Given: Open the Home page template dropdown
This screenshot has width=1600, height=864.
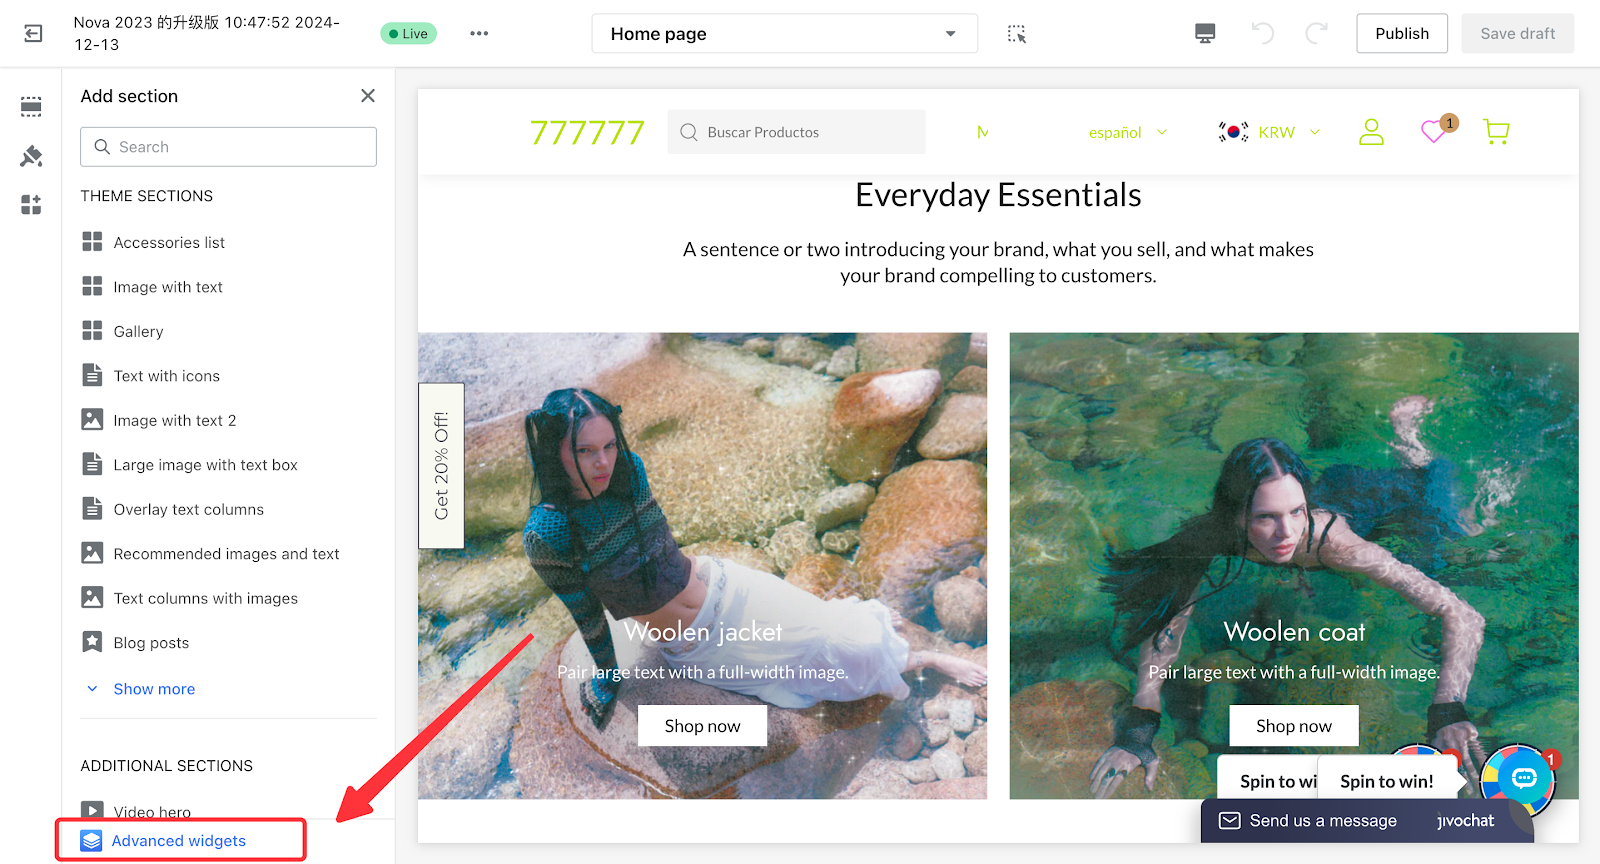Looking at the screenshot, I should (784, 34).
